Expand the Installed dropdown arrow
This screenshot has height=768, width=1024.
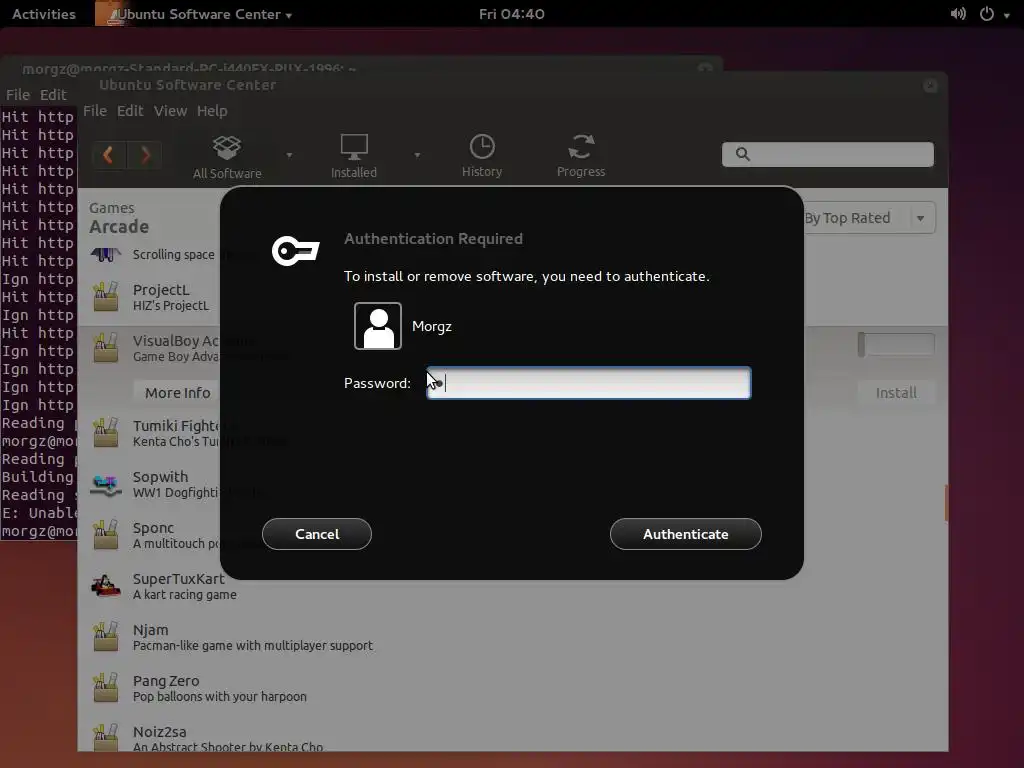coord(417,155)
